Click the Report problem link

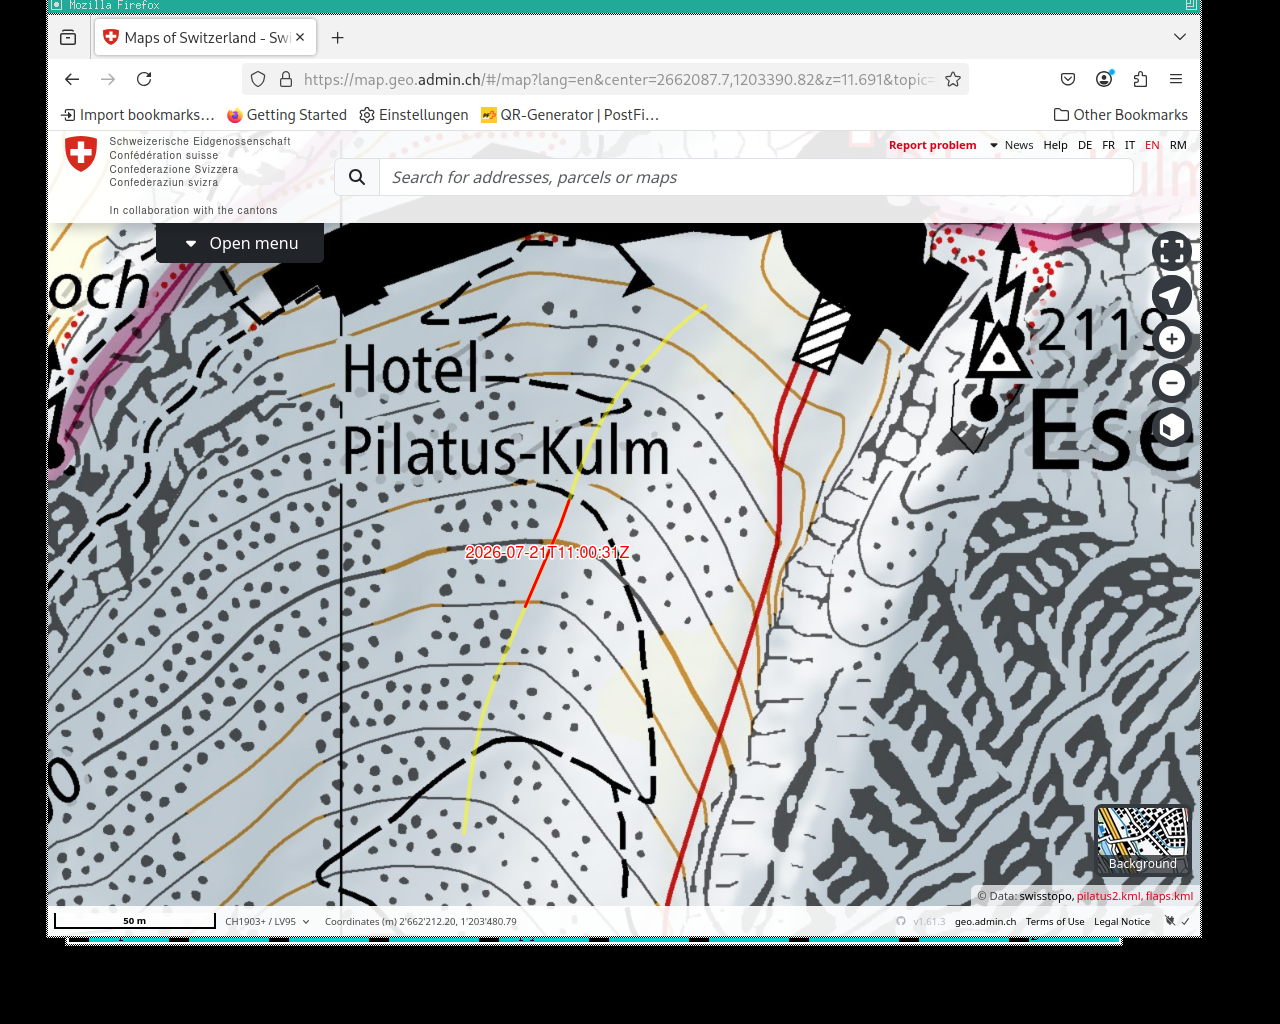coord(932,146)
